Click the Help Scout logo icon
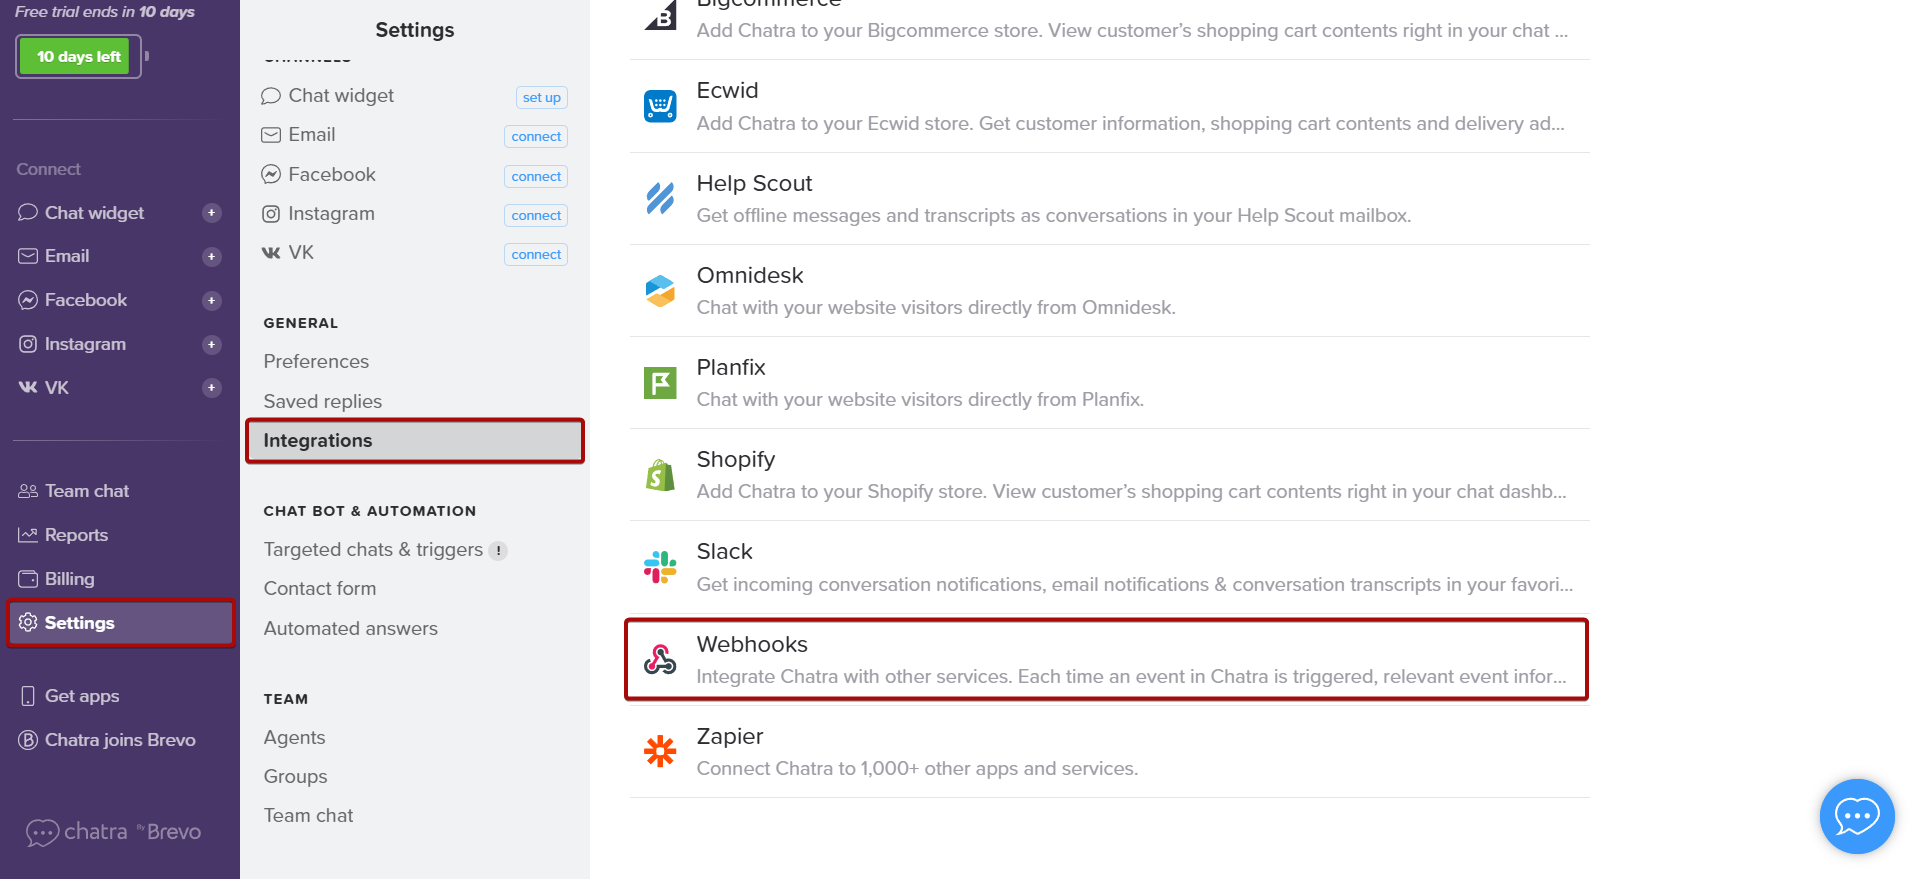 coord(660,199)
